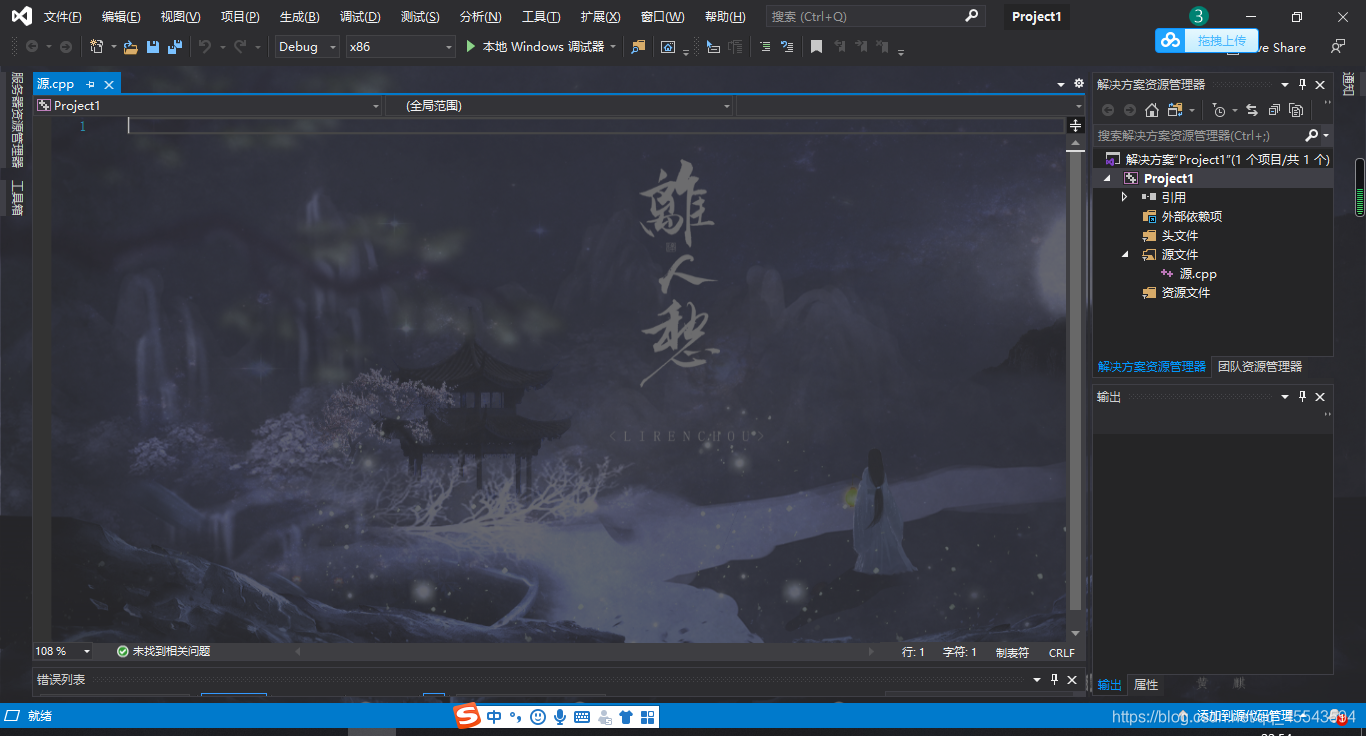Screen dimensions: 1366x736
Task: Open the Debug configuration dropdown
Action: tap(307, 46)
